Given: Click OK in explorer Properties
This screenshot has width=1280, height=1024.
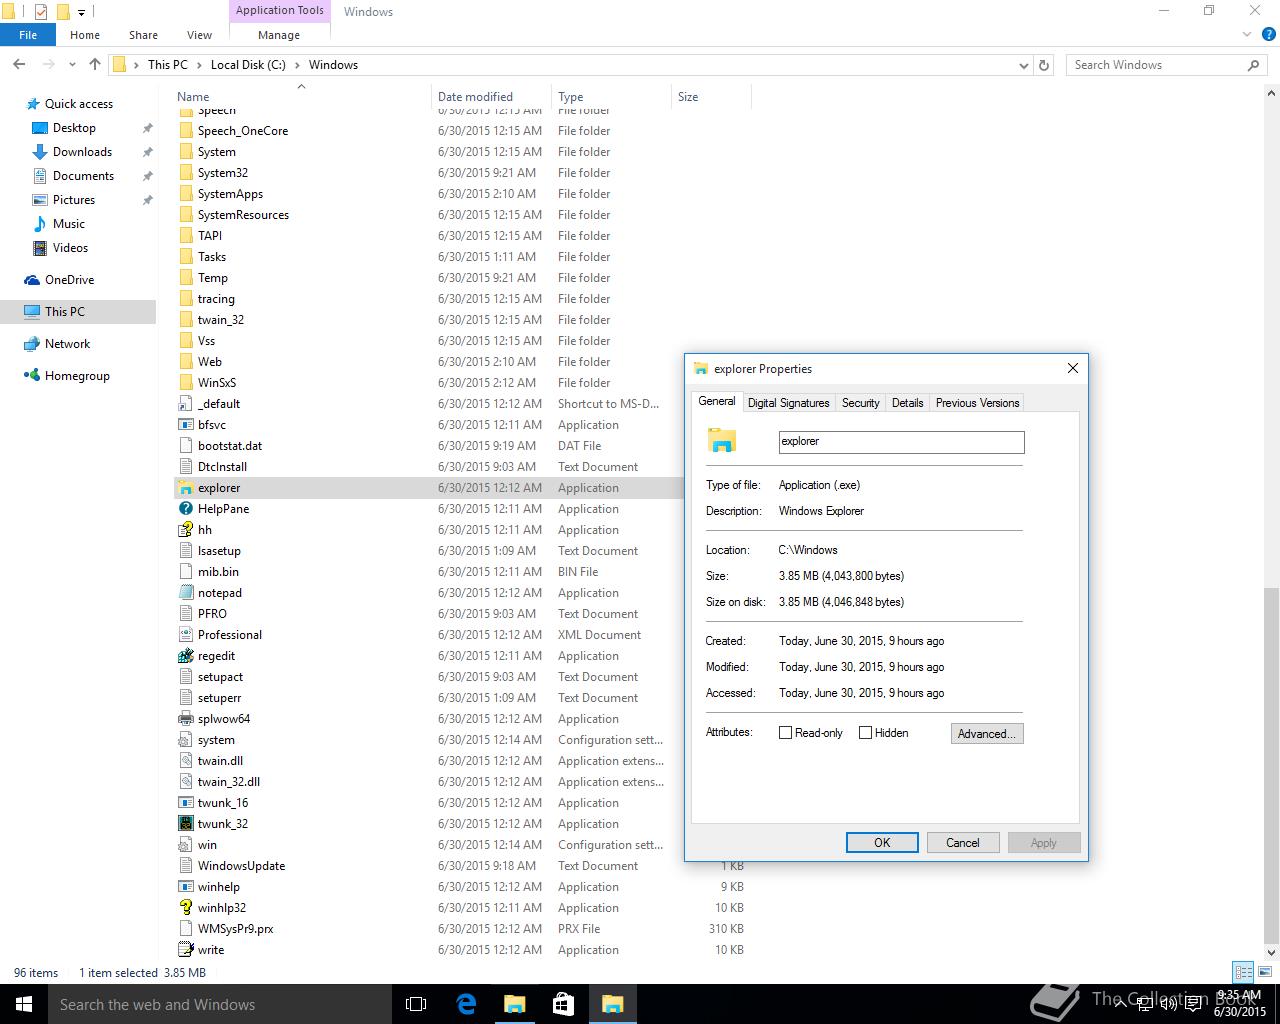Looking at the screenshot, I should (882, 843).
